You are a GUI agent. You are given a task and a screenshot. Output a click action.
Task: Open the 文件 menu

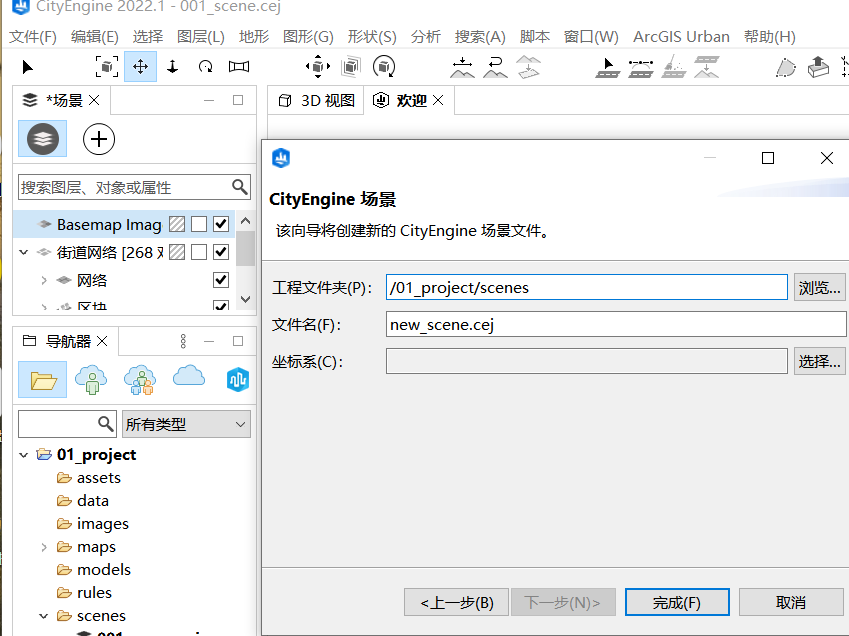tap(28, 35)
